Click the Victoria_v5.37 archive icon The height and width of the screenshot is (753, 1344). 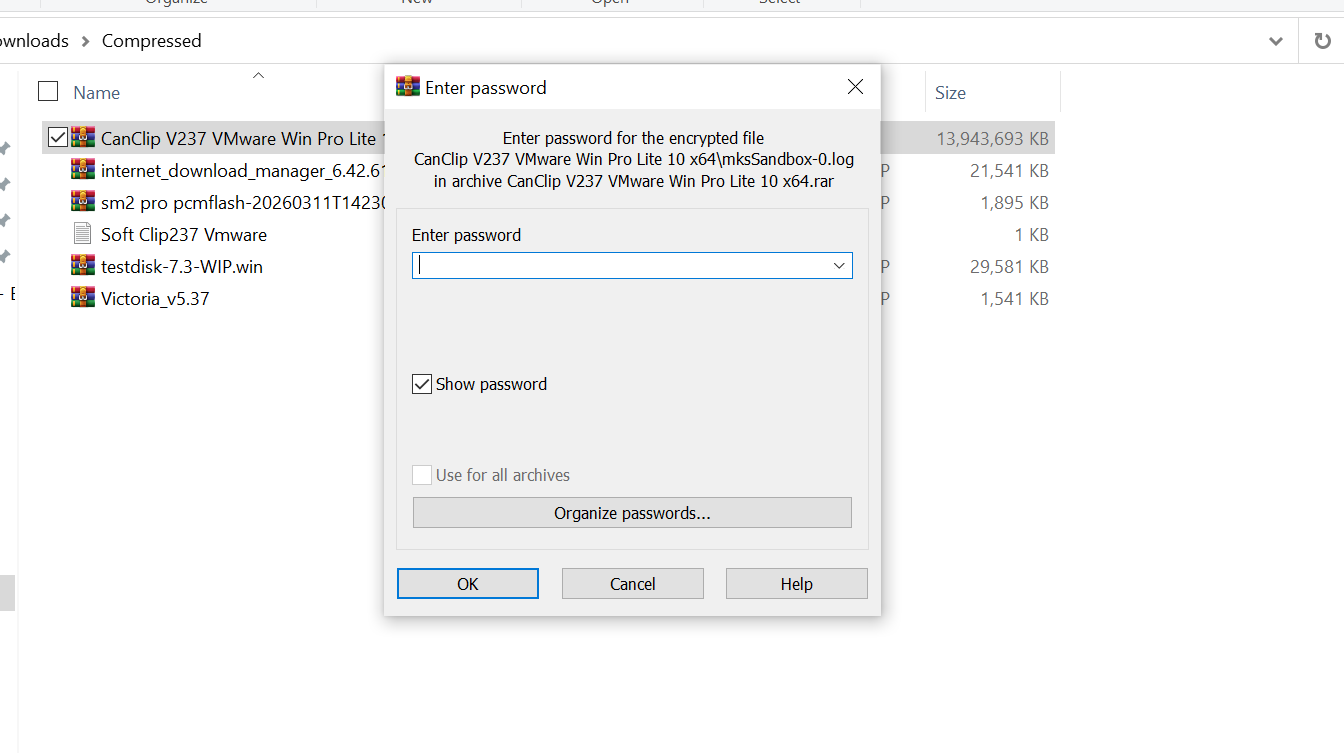(x=83, y=298)
